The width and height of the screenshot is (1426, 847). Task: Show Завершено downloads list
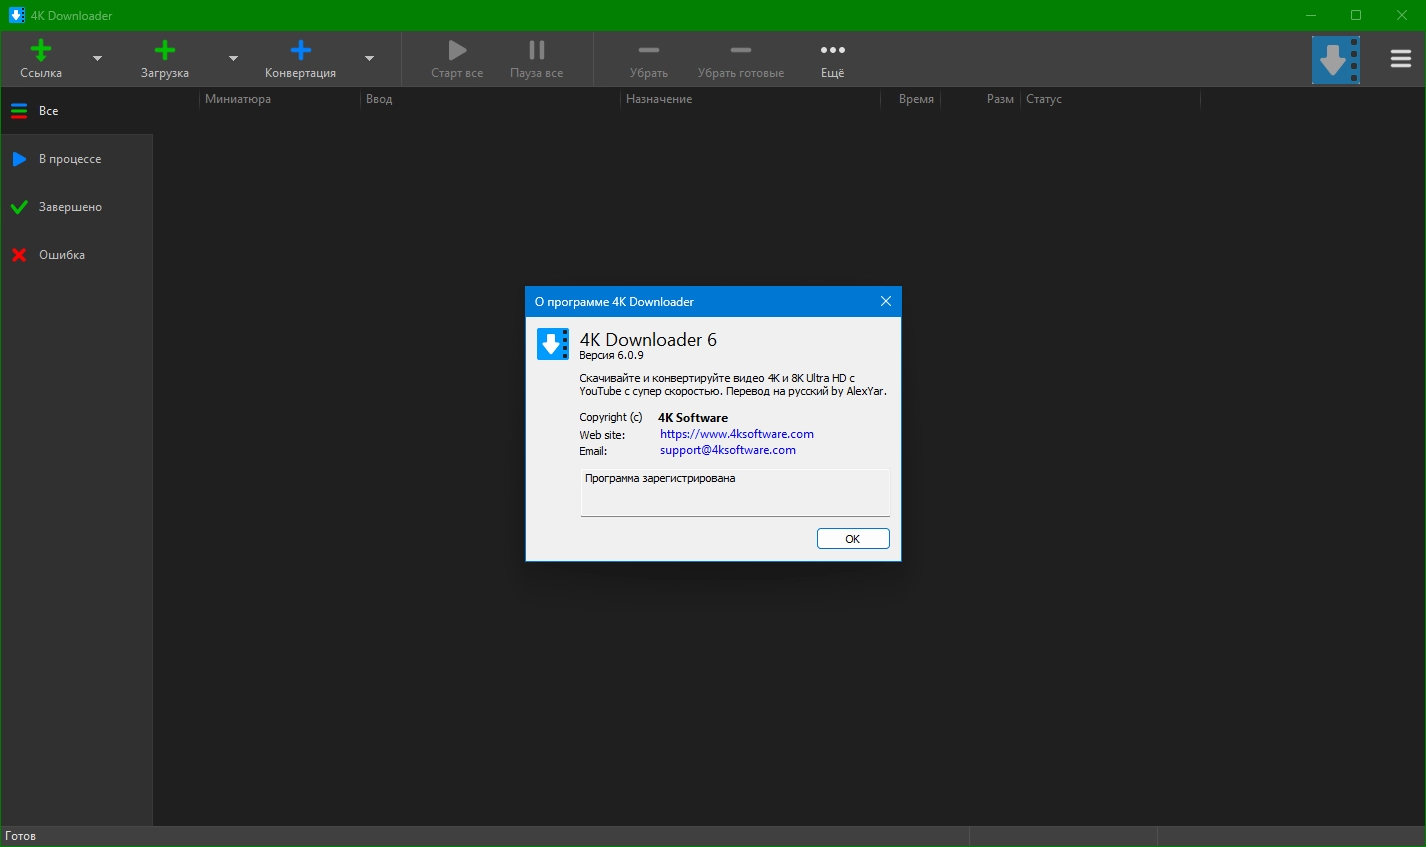coord(70,207)
